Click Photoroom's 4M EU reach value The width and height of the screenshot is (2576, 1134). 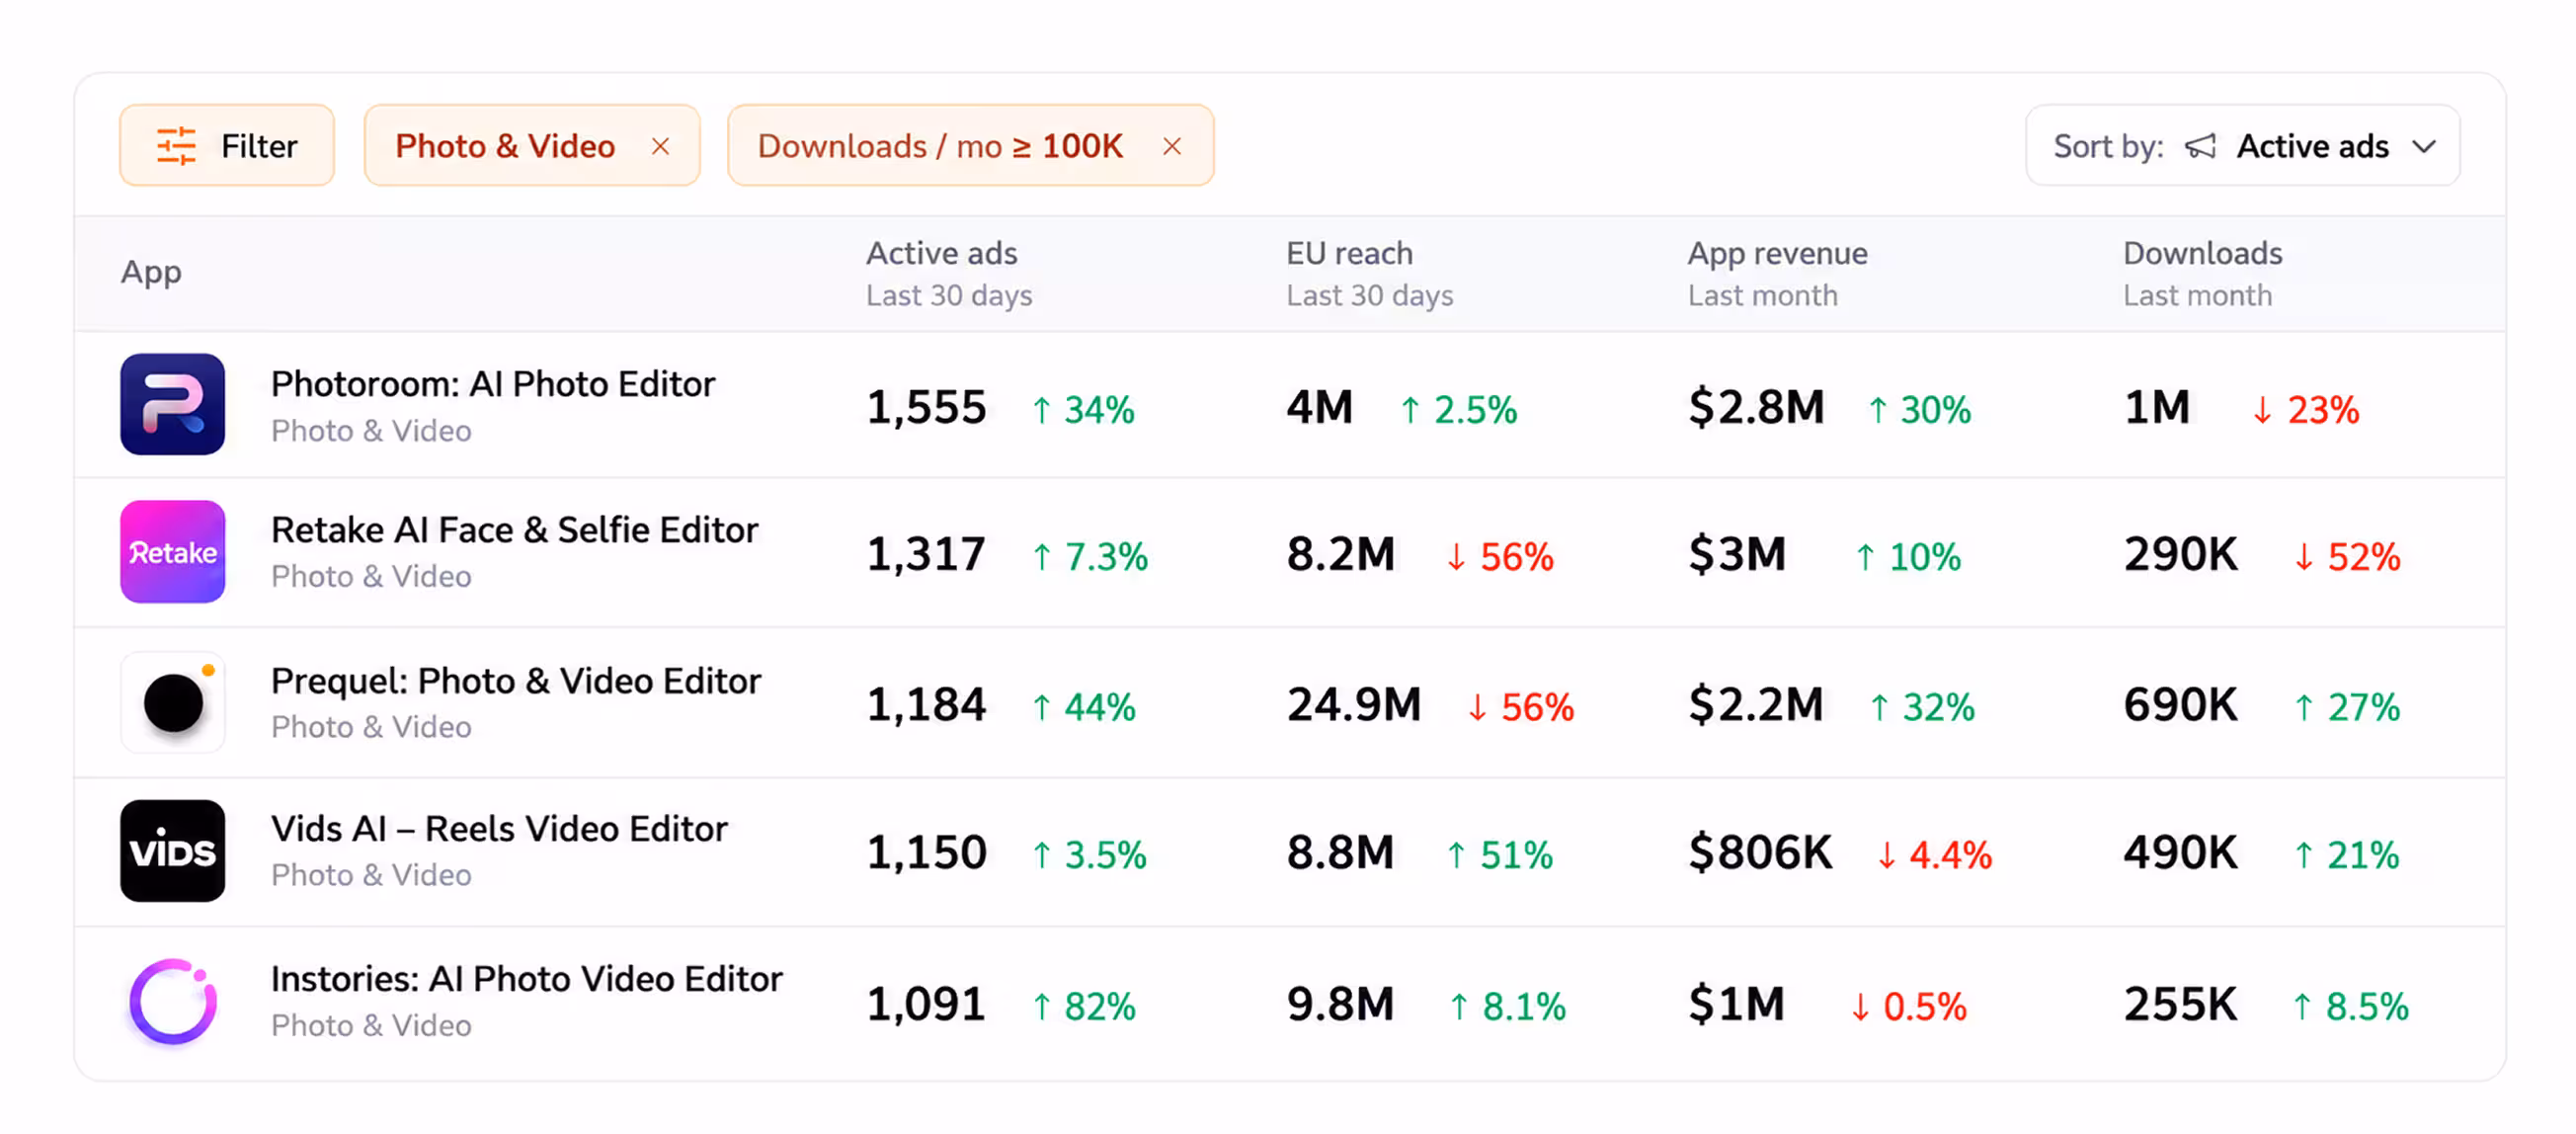pyautogui.click(x=1320, y=408)
